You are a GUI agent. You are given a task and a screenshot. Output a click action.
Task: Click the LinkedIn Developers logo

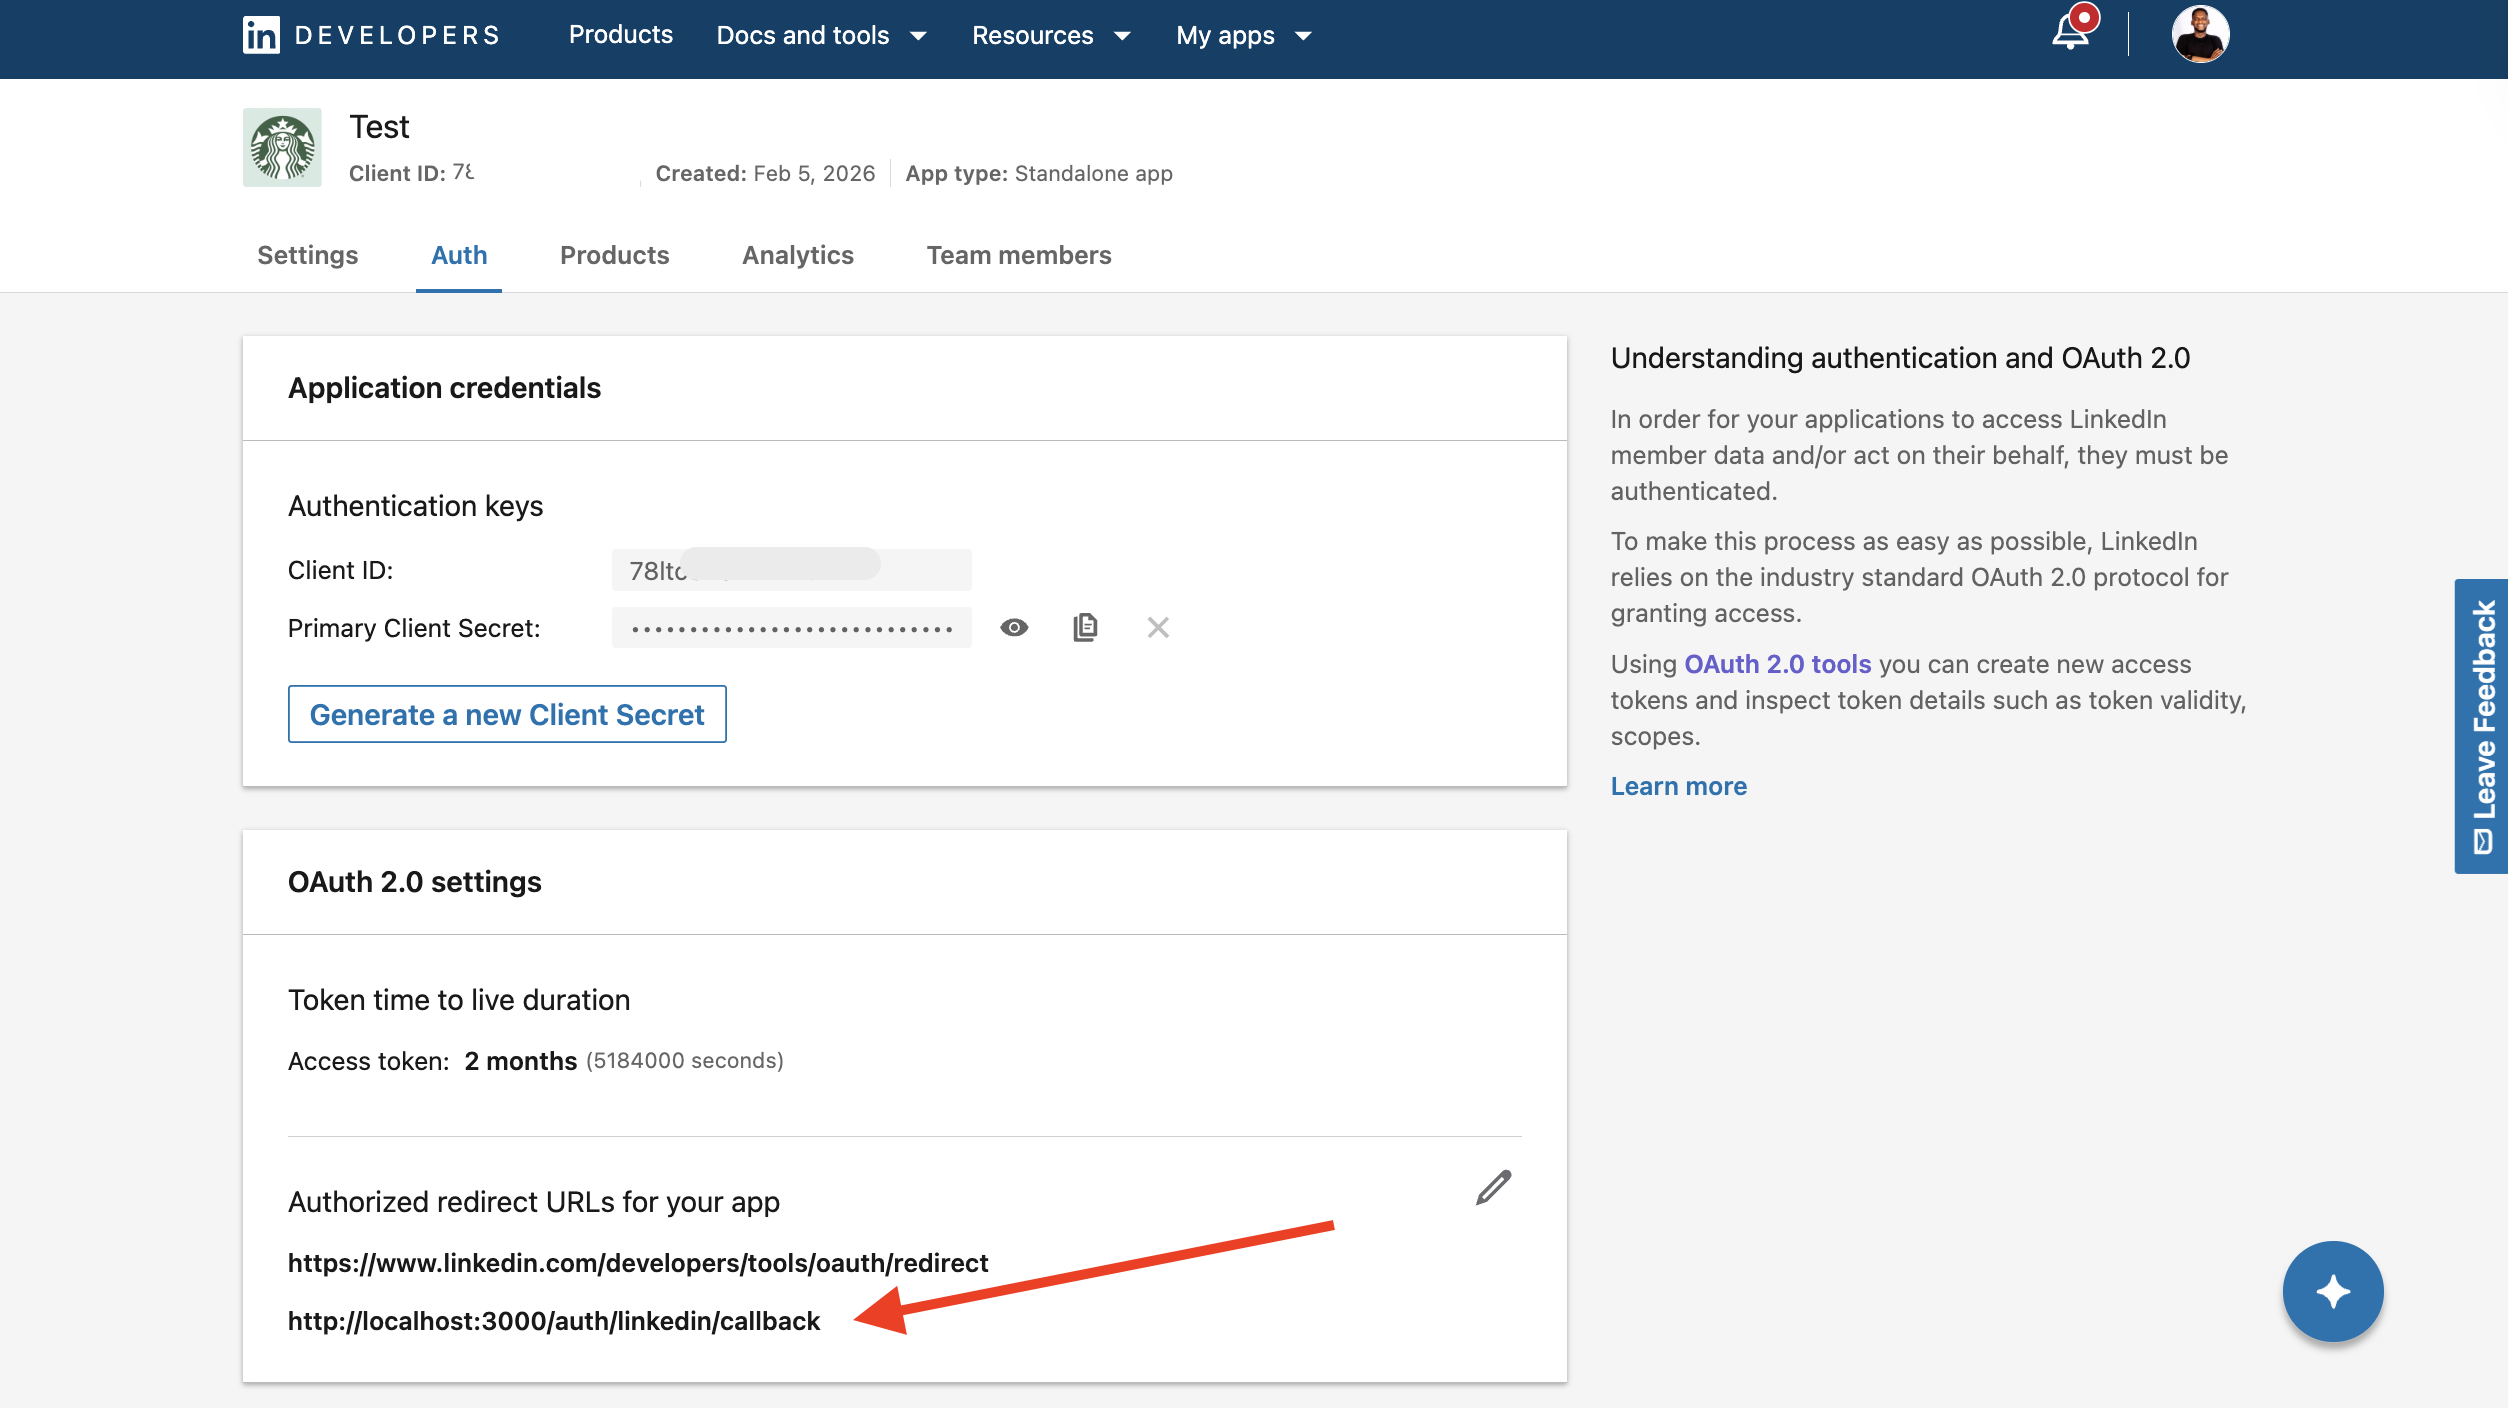click(369, 34)
